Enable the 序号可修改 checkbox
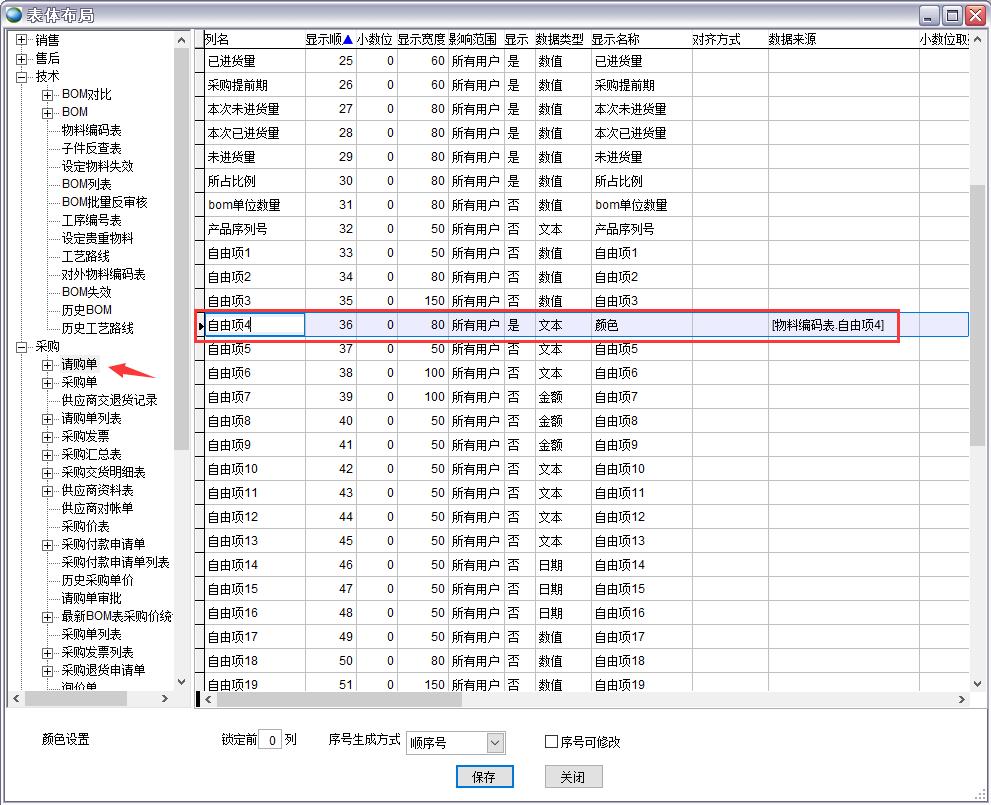 (551, 742)
